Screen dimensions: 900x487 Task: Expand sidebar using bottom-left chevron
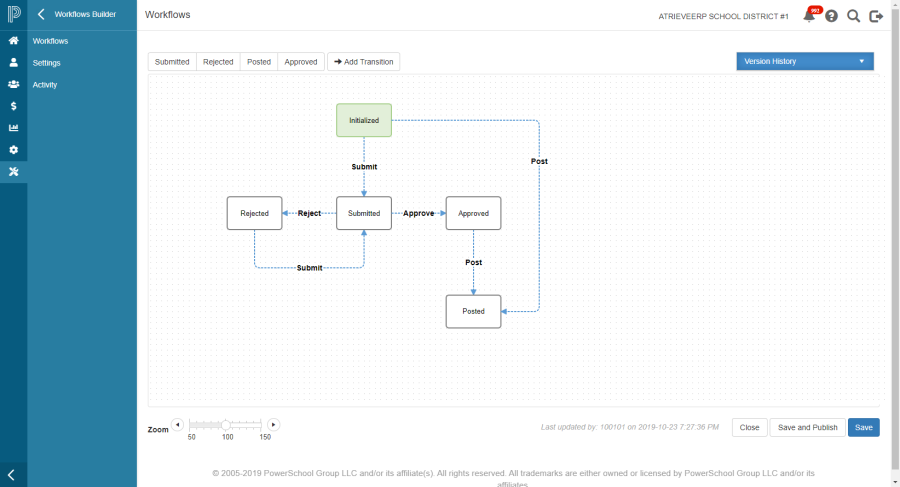(12, 475)
